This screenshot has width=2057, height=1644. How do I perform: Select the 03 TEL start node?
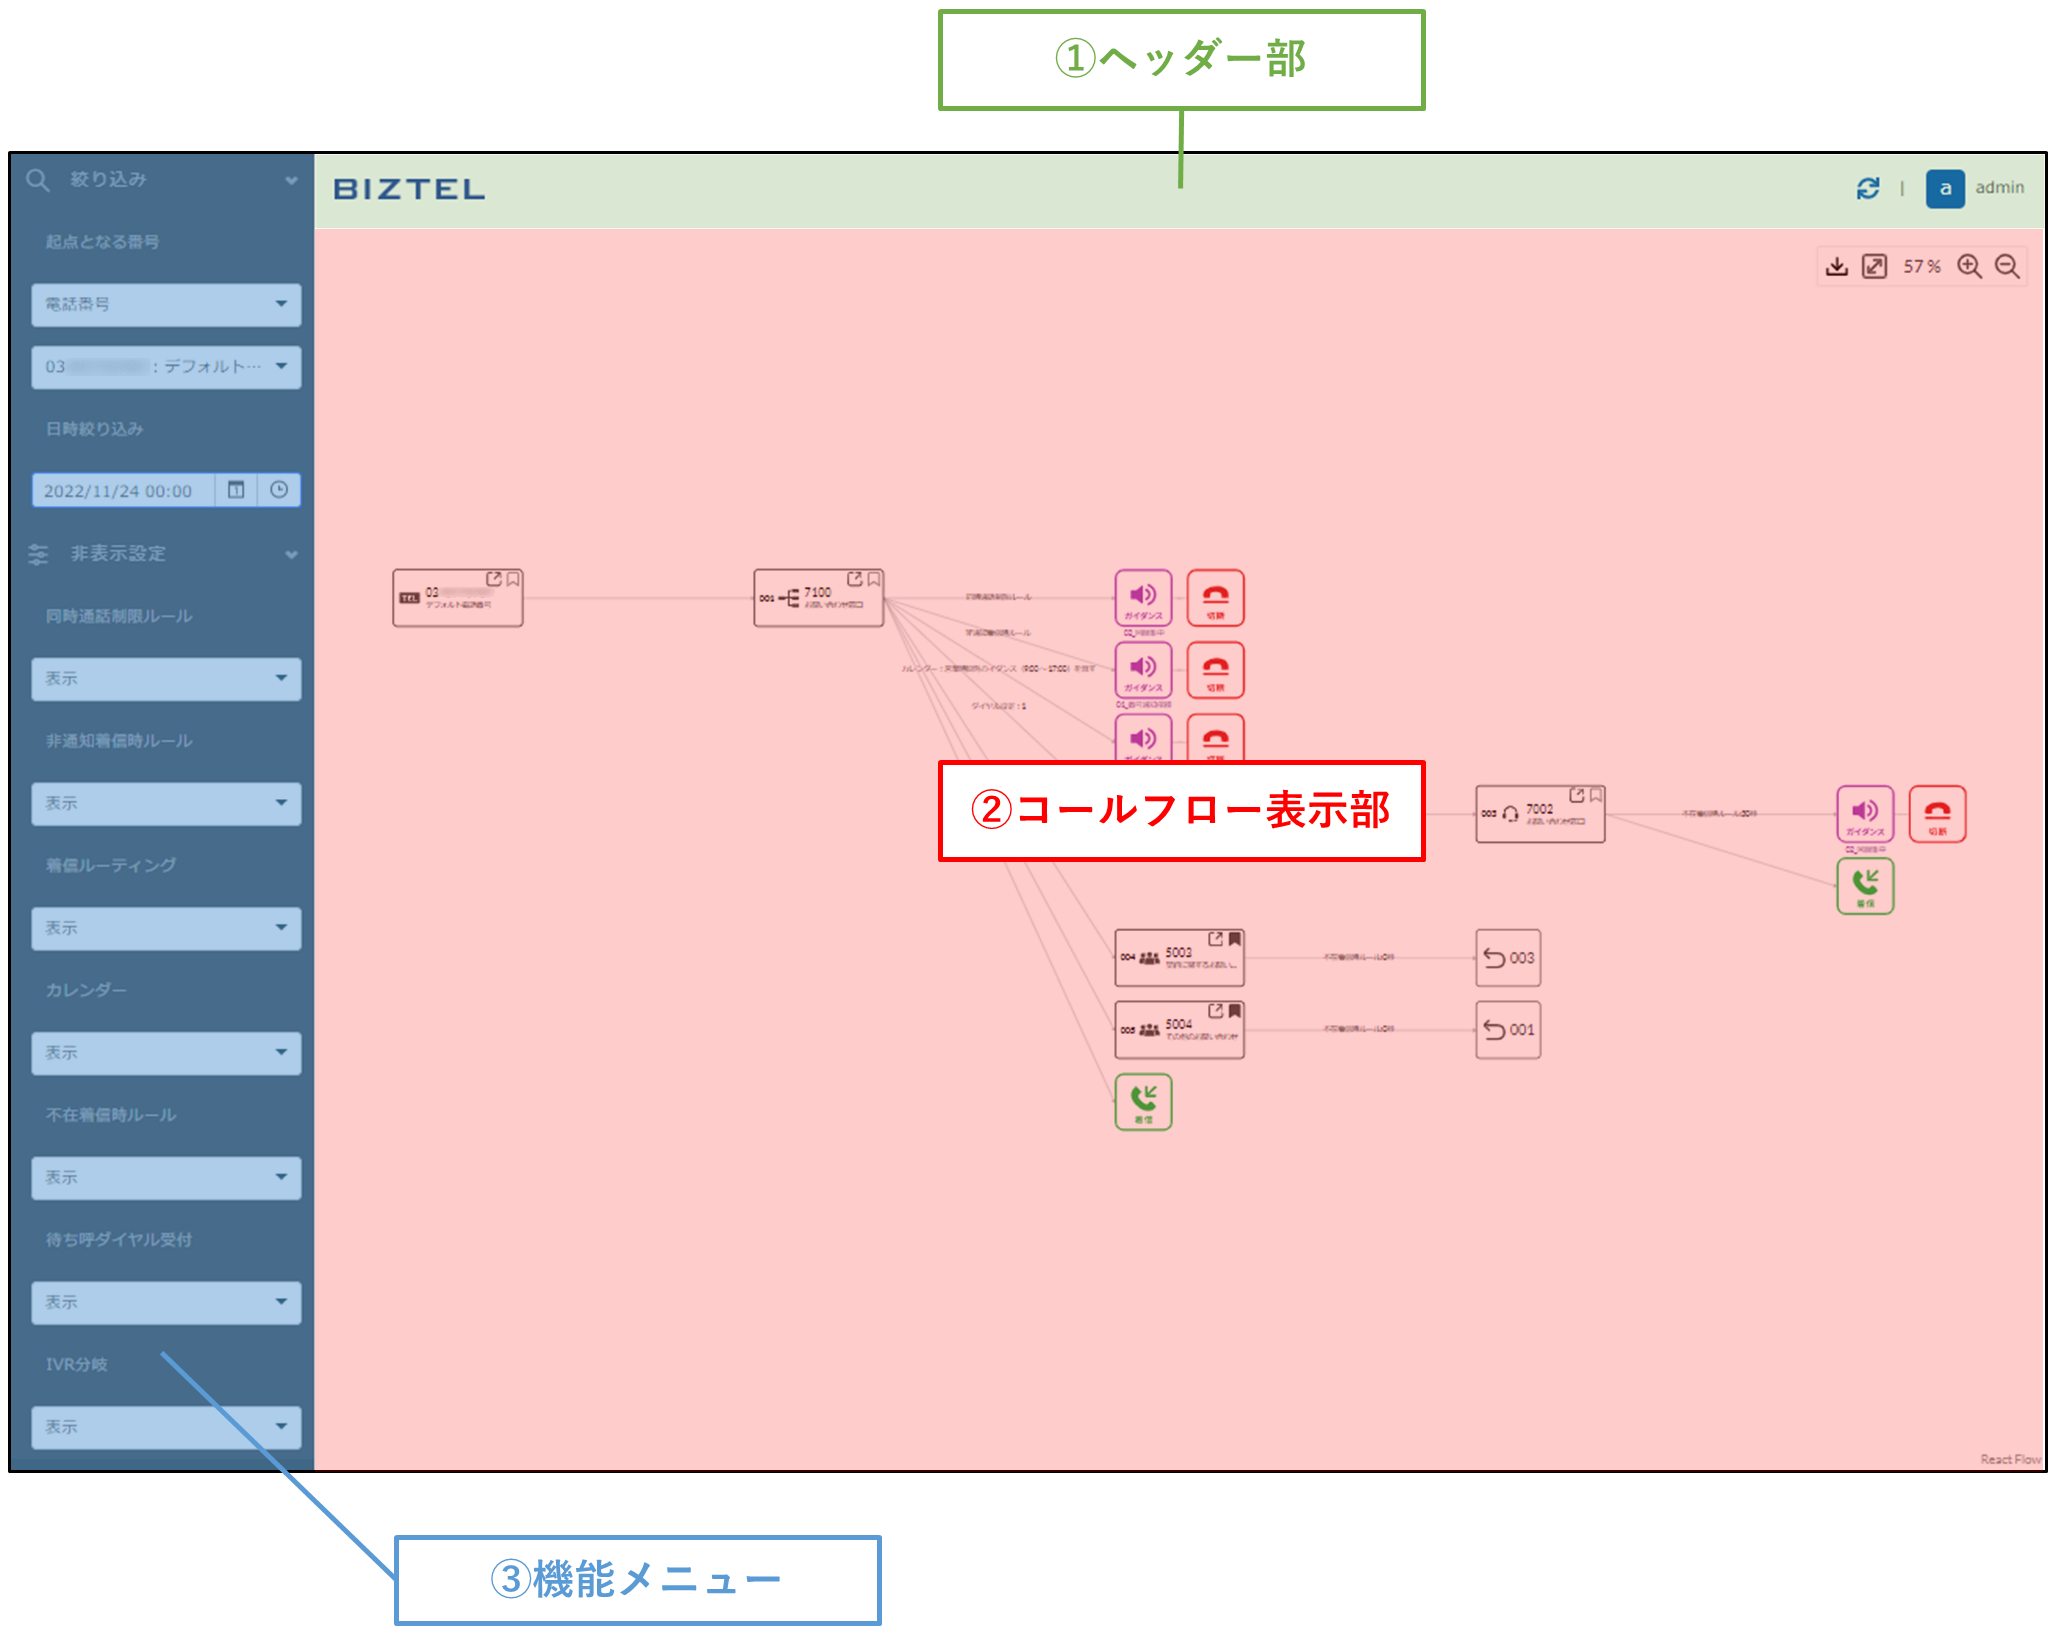458,598
